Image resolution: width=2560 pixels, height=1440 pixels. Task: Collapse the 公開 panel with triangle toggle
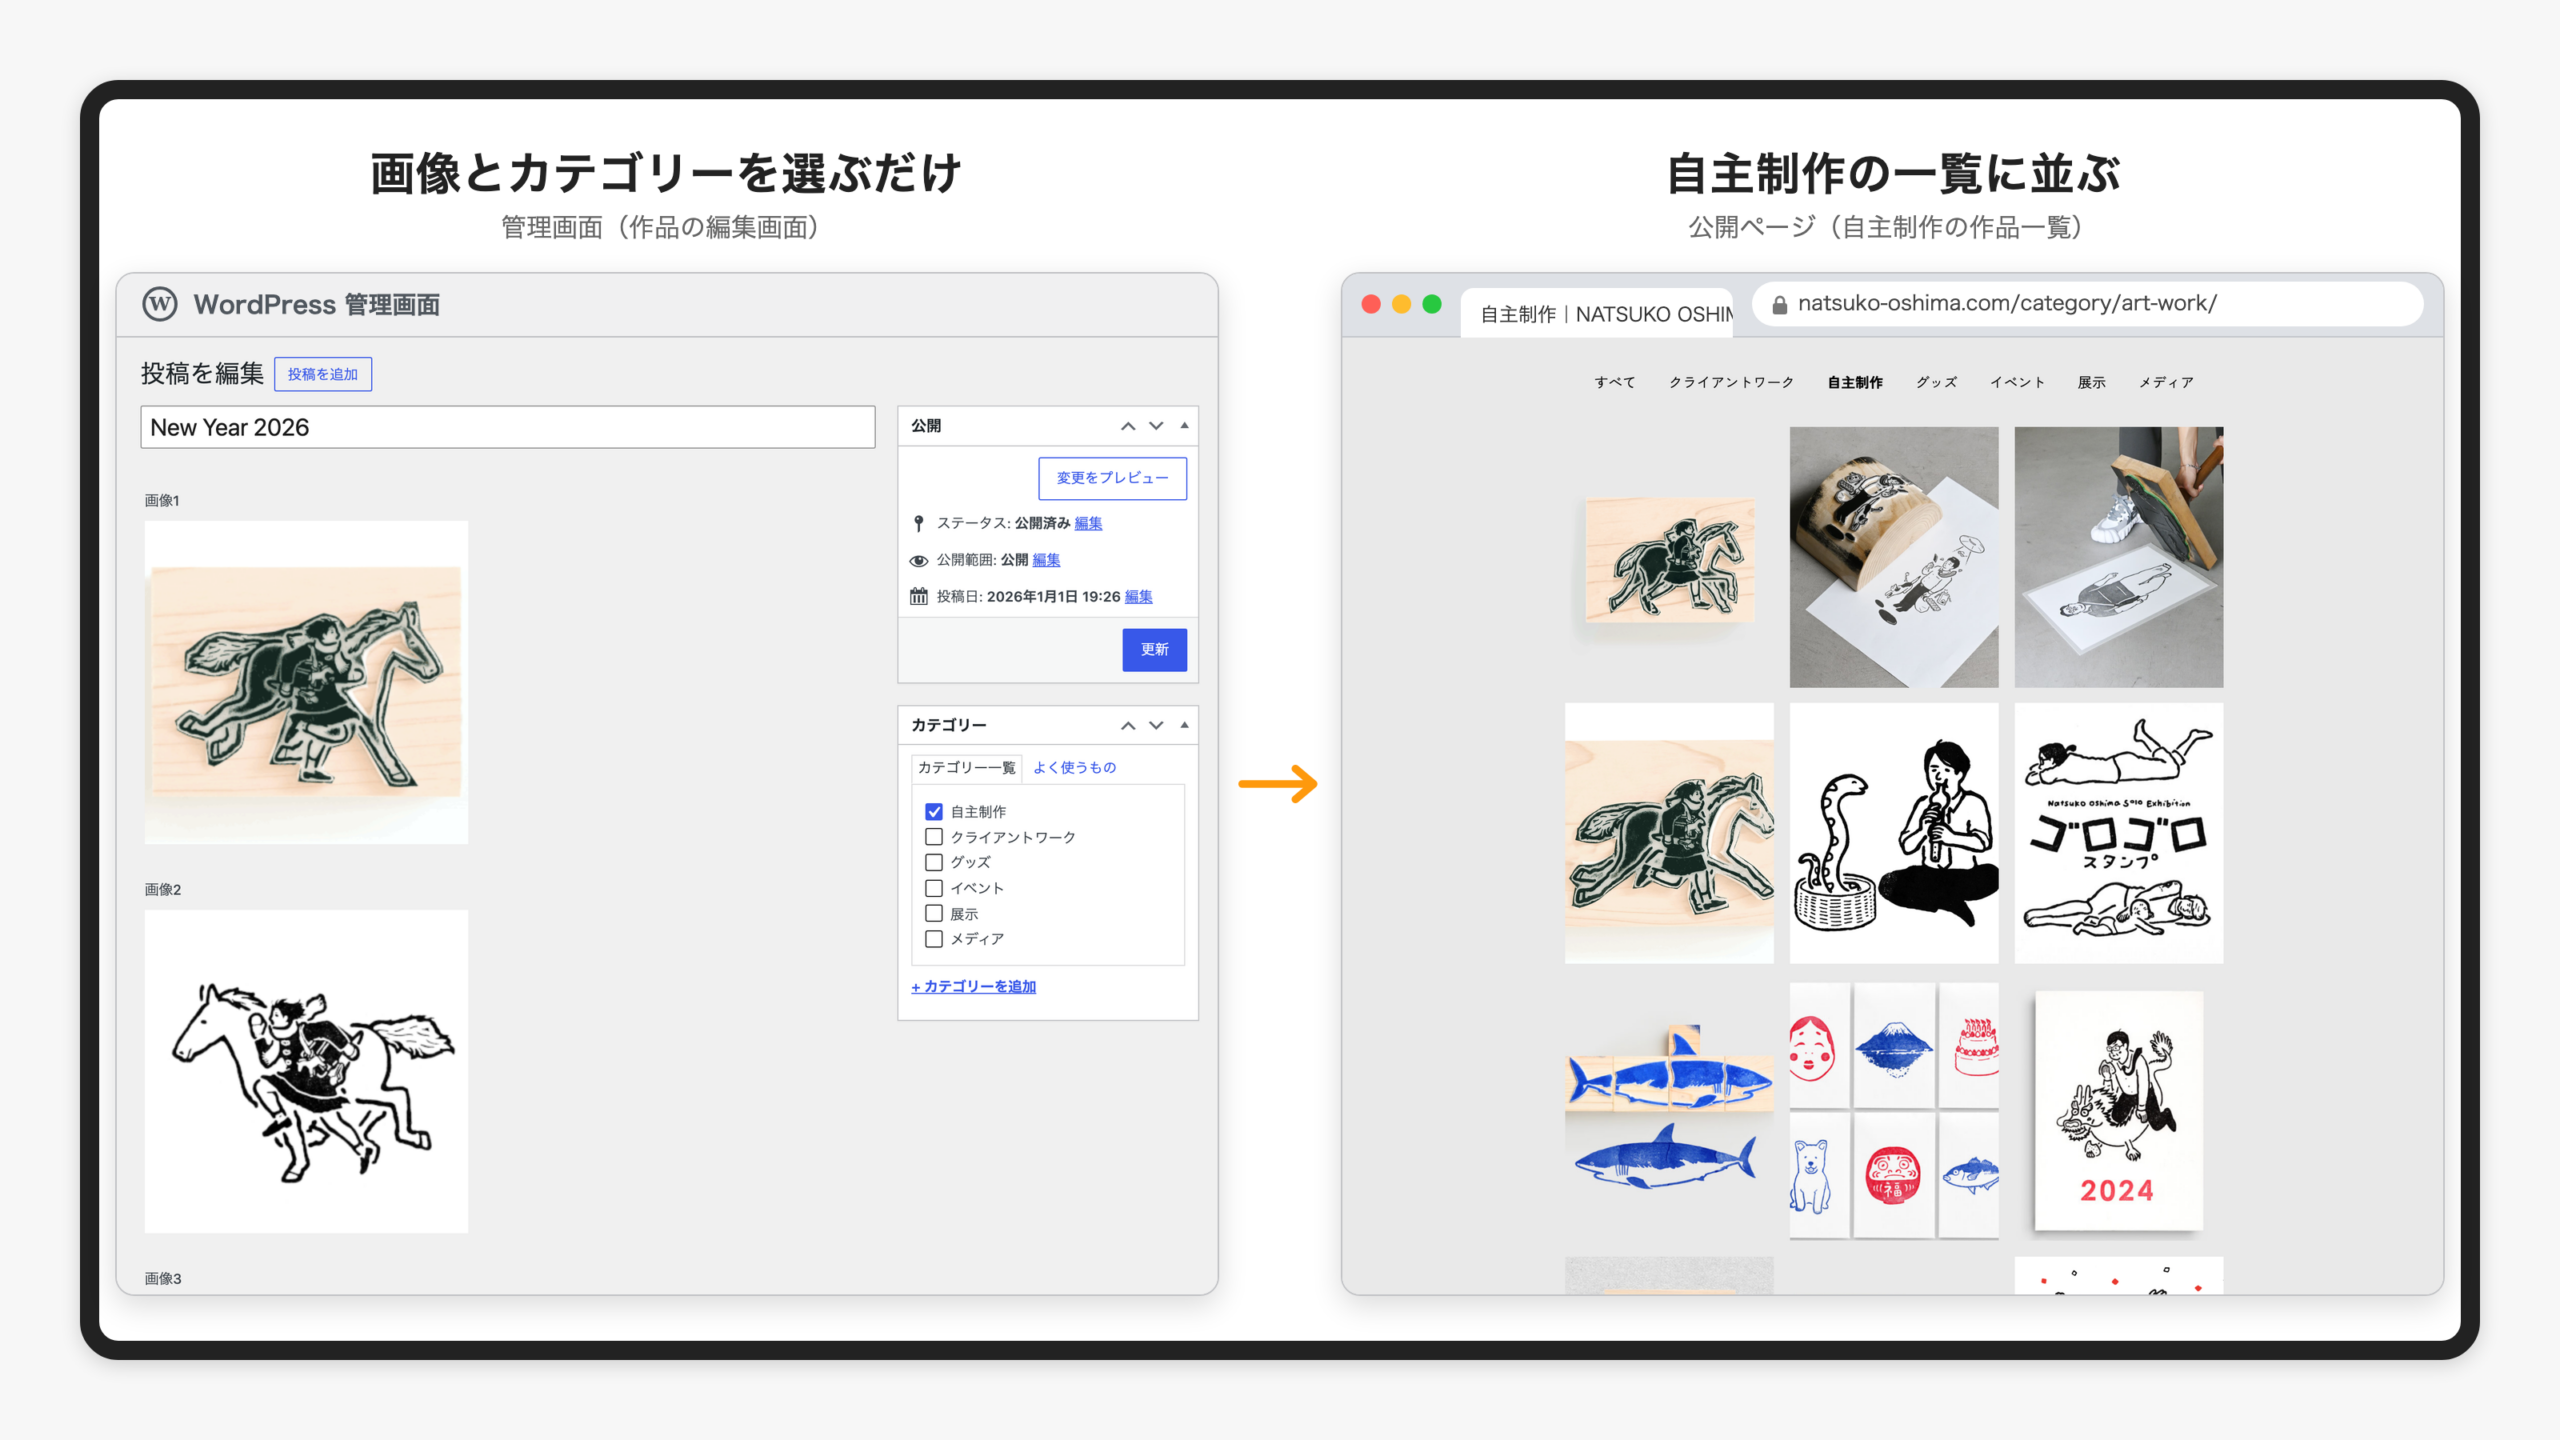[x=1185, y=425]
